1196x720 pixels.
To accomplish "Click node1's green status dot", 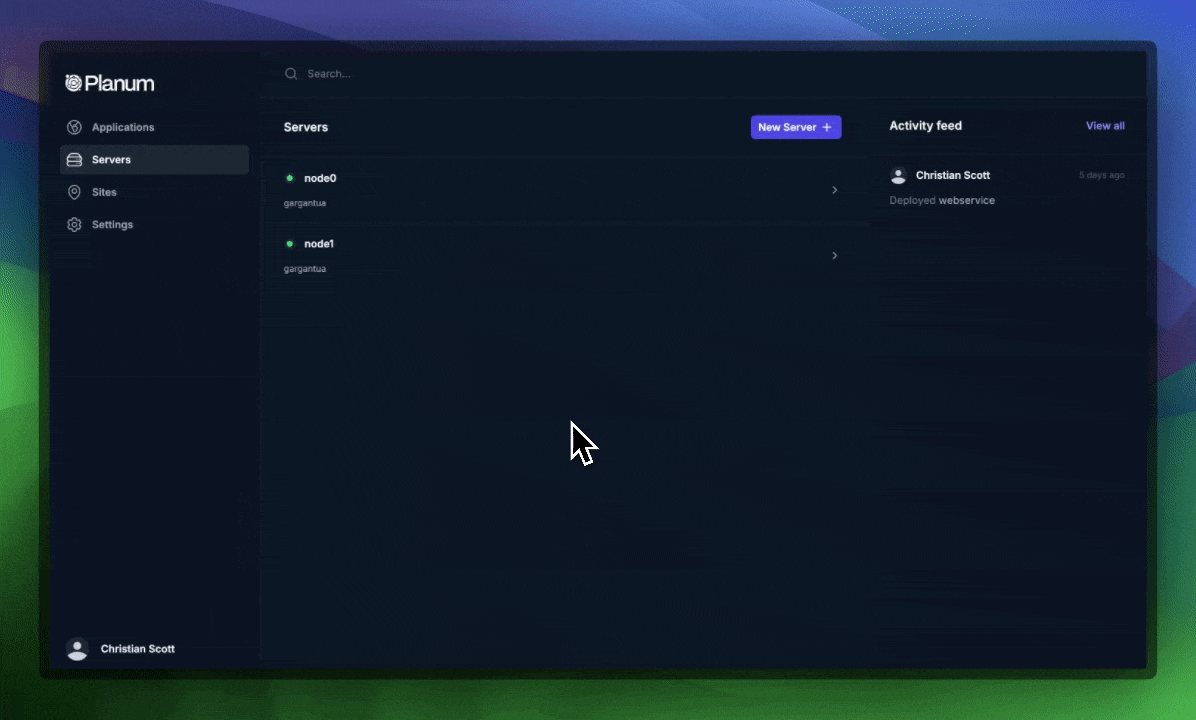I will tap(289, 243).
